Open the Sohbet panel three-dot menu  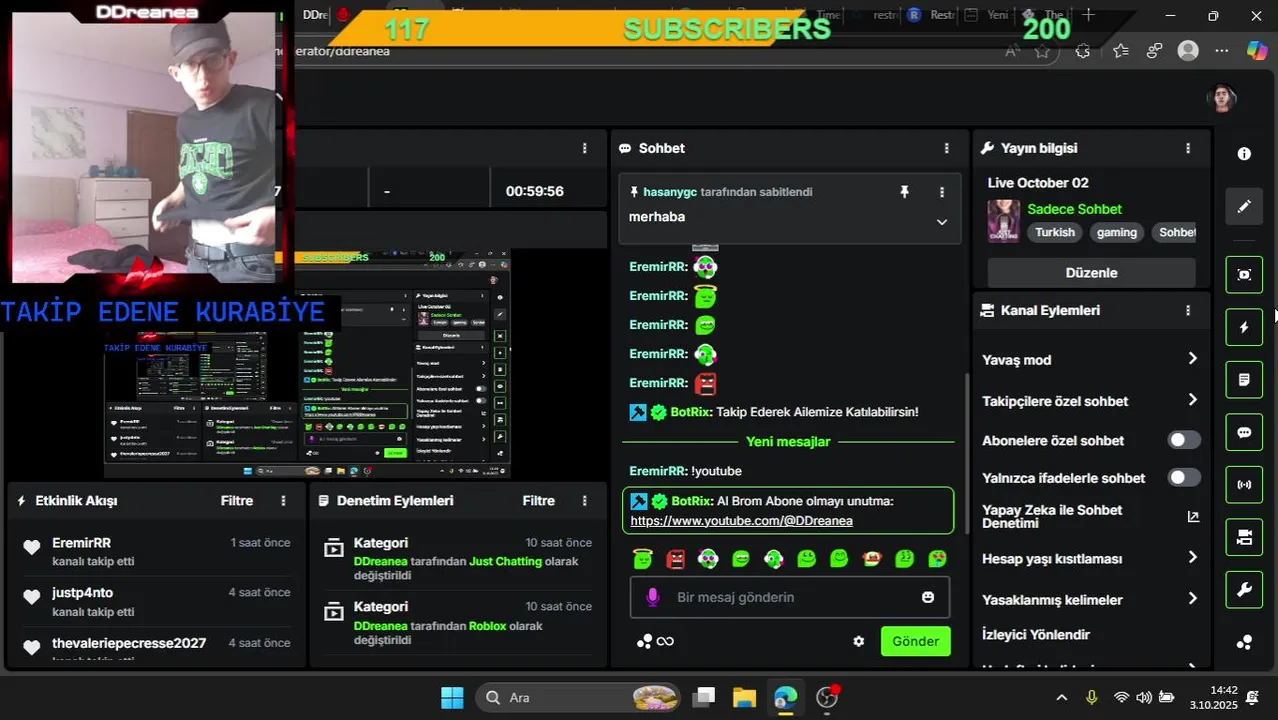tap(947, 148)
